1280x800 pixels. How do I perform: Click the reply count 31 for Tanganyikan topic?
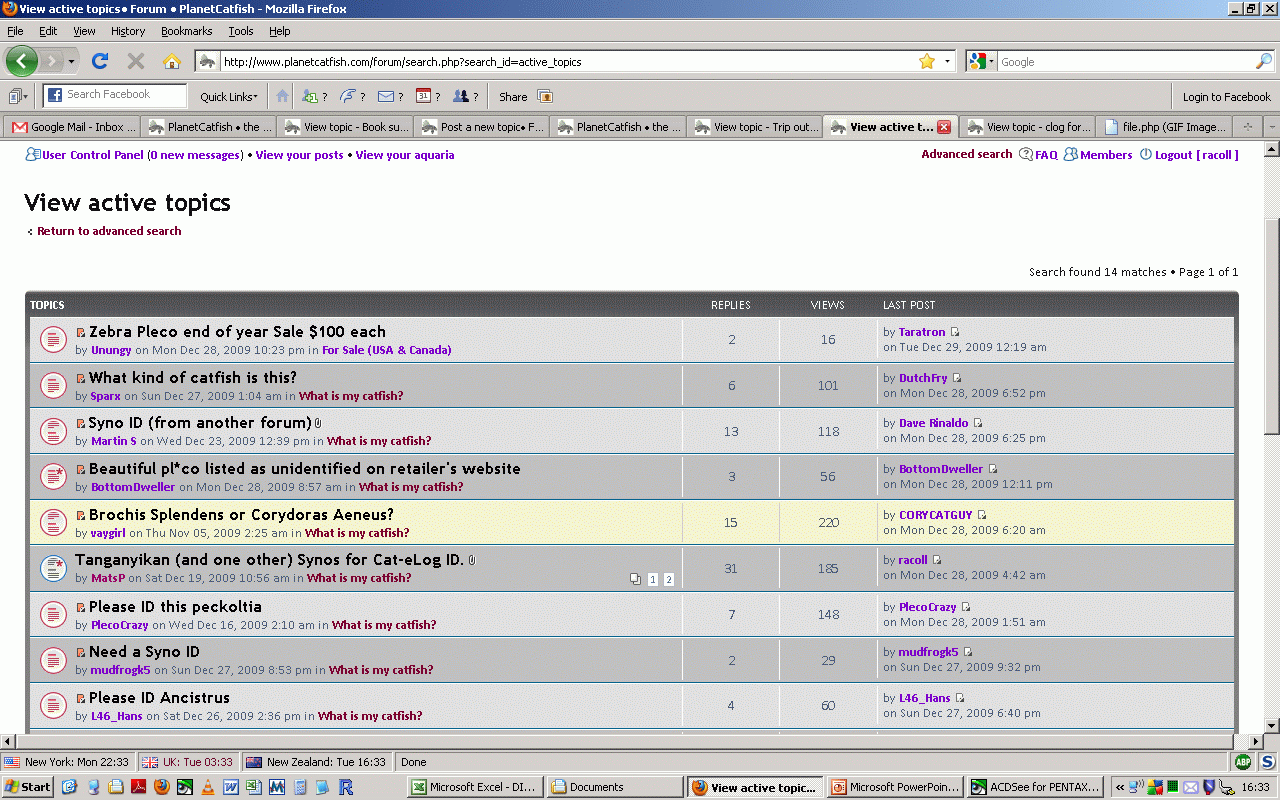coord(731,569)
